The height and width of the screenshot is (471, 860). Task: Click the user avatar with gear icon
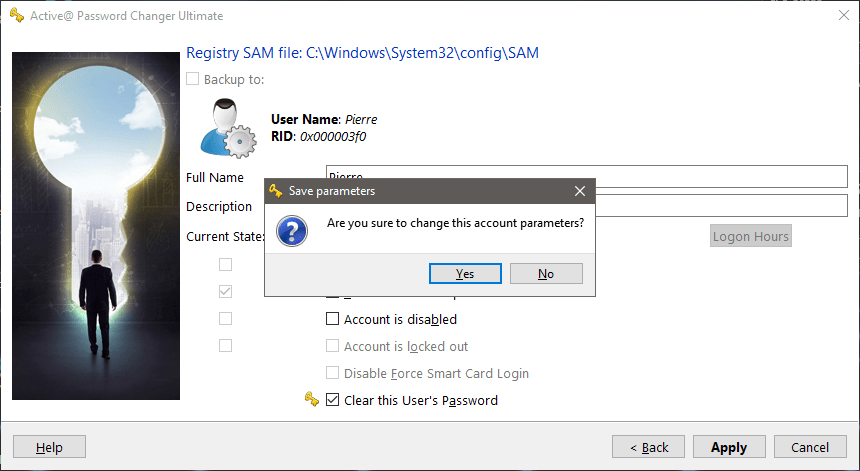(228, 128)
